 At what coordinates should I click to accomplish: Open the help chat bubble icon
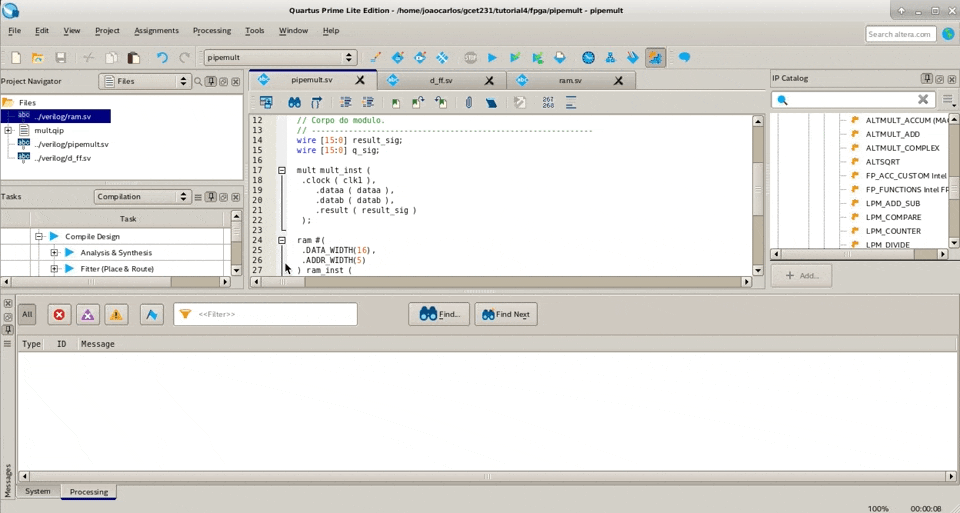[x=684, y=58]
